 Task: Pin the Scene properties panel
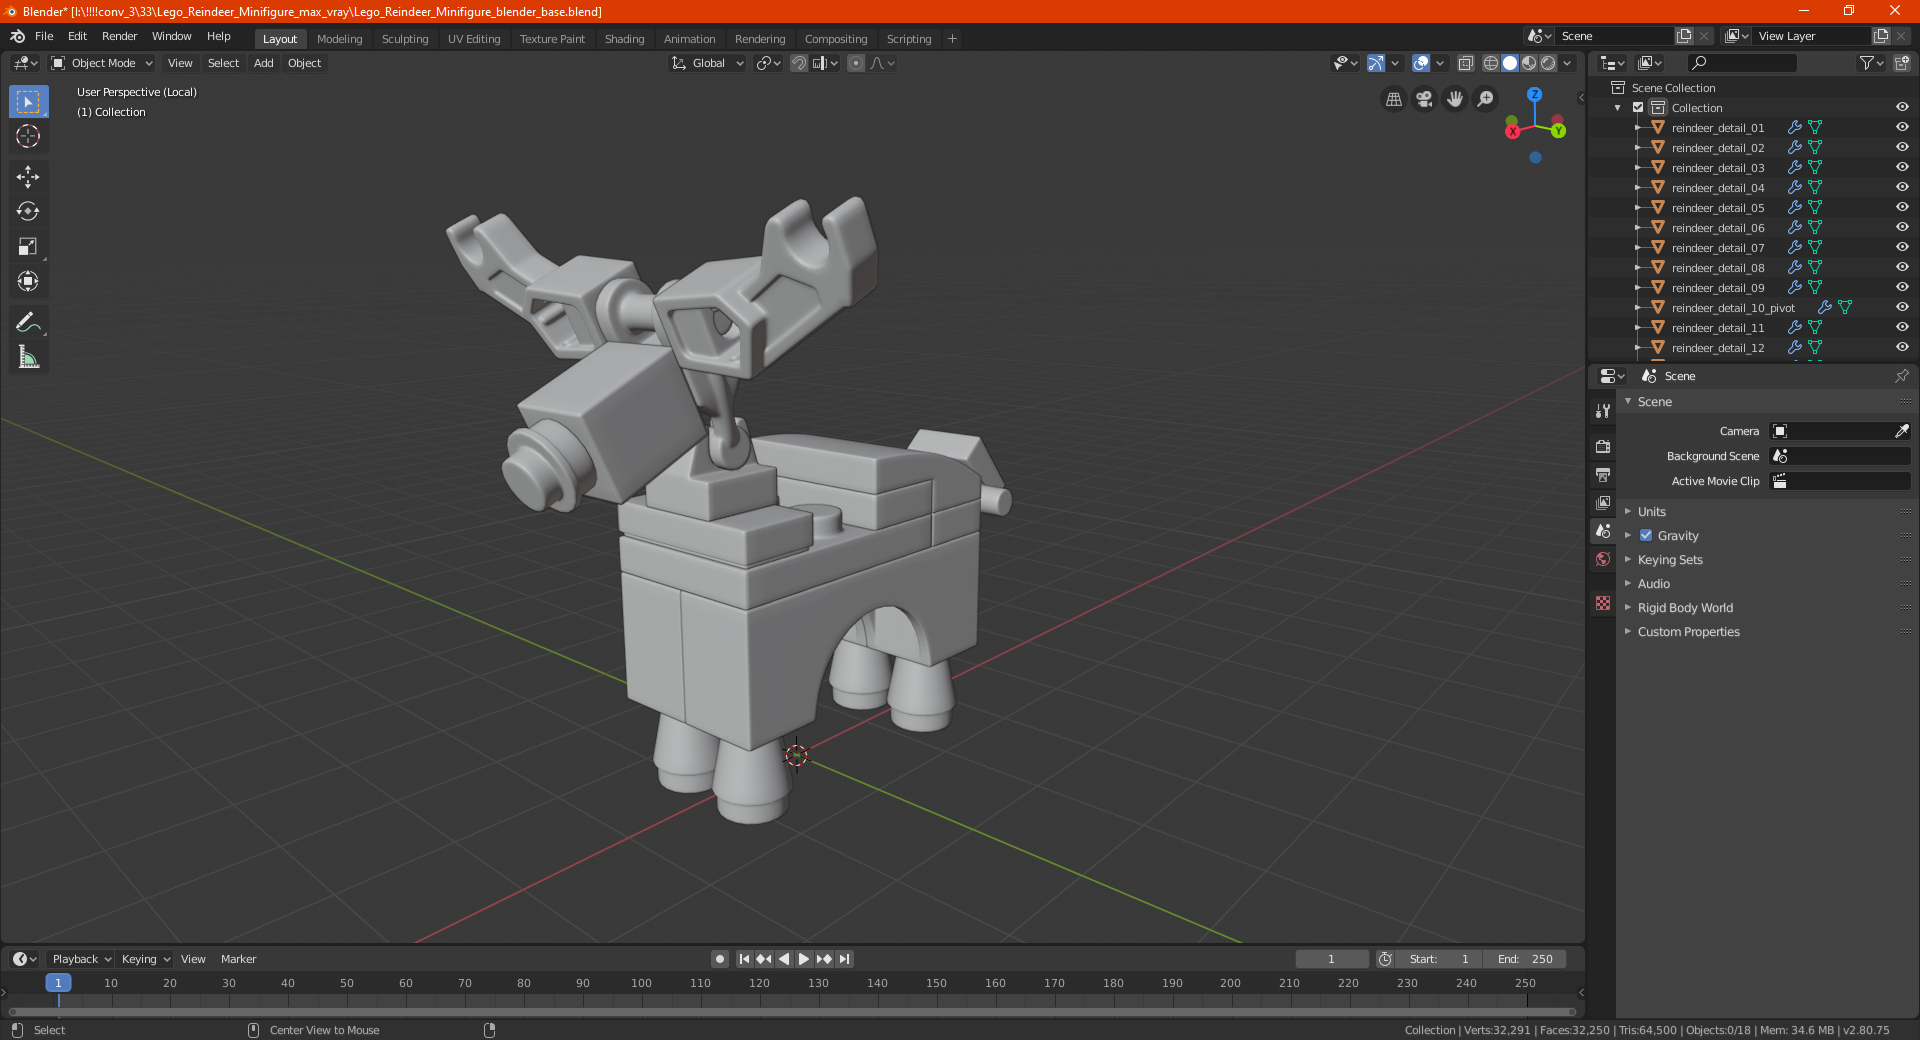[1901, 376]
